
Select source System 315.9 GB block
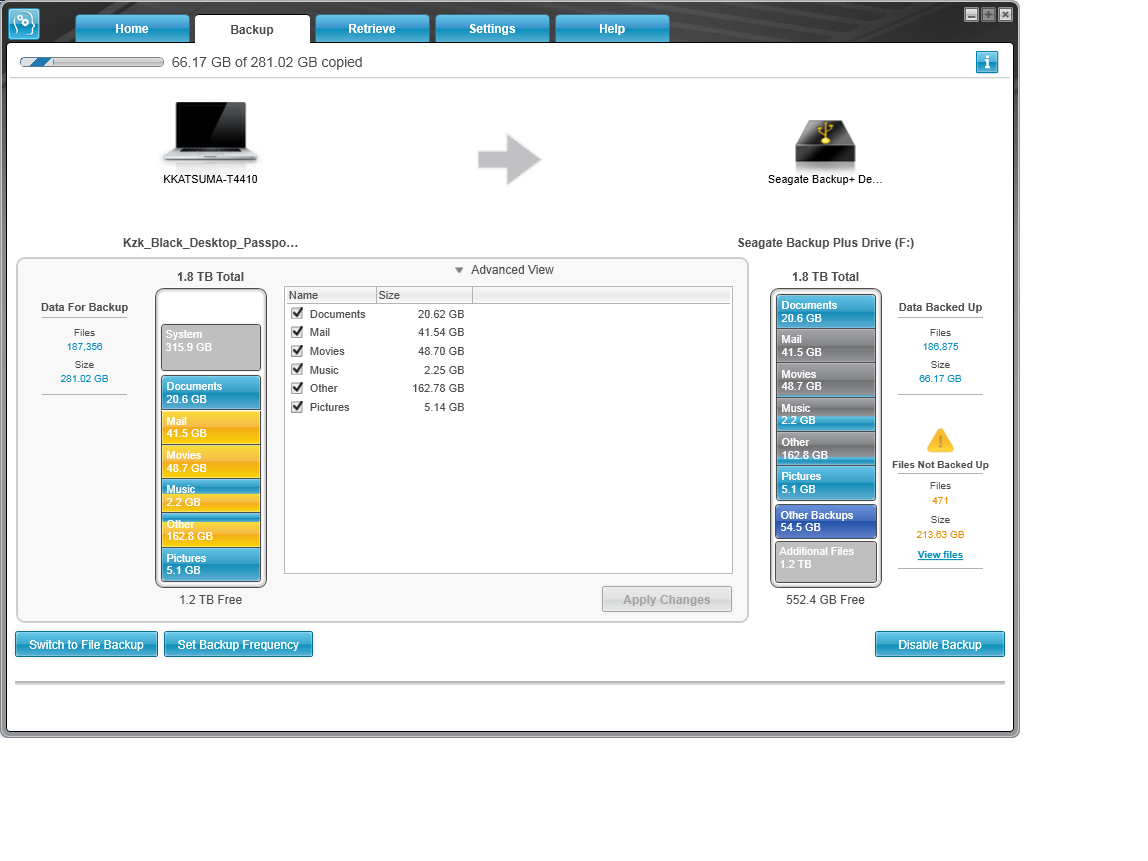[211, 347]
